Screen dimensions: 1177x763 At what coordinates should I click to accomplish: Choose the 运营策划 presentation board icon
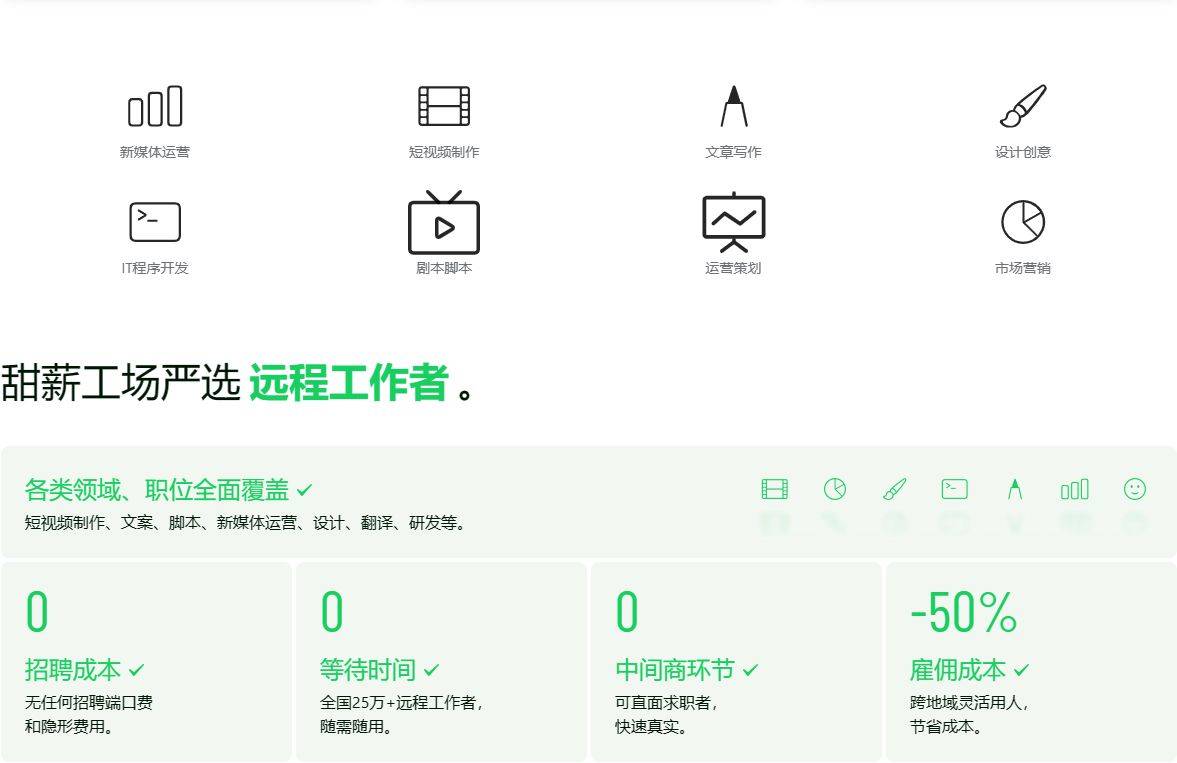pyautogui.click(x=733, y=222)
